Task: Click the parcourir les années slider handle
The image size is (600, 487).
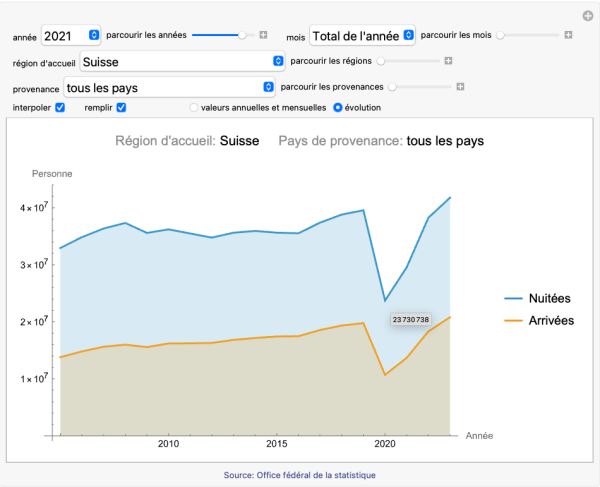Action: (241, 35)
